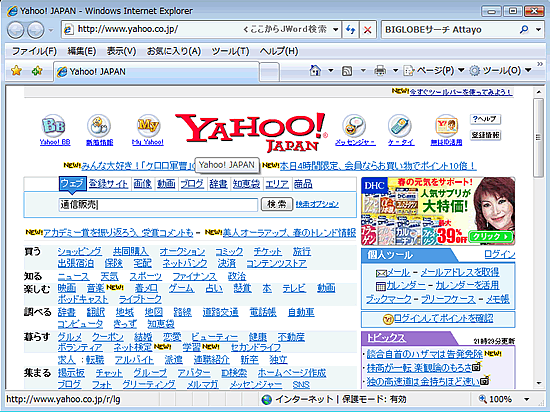
Task: Click the browser Forward arrow button
Action: click(36, 30)
